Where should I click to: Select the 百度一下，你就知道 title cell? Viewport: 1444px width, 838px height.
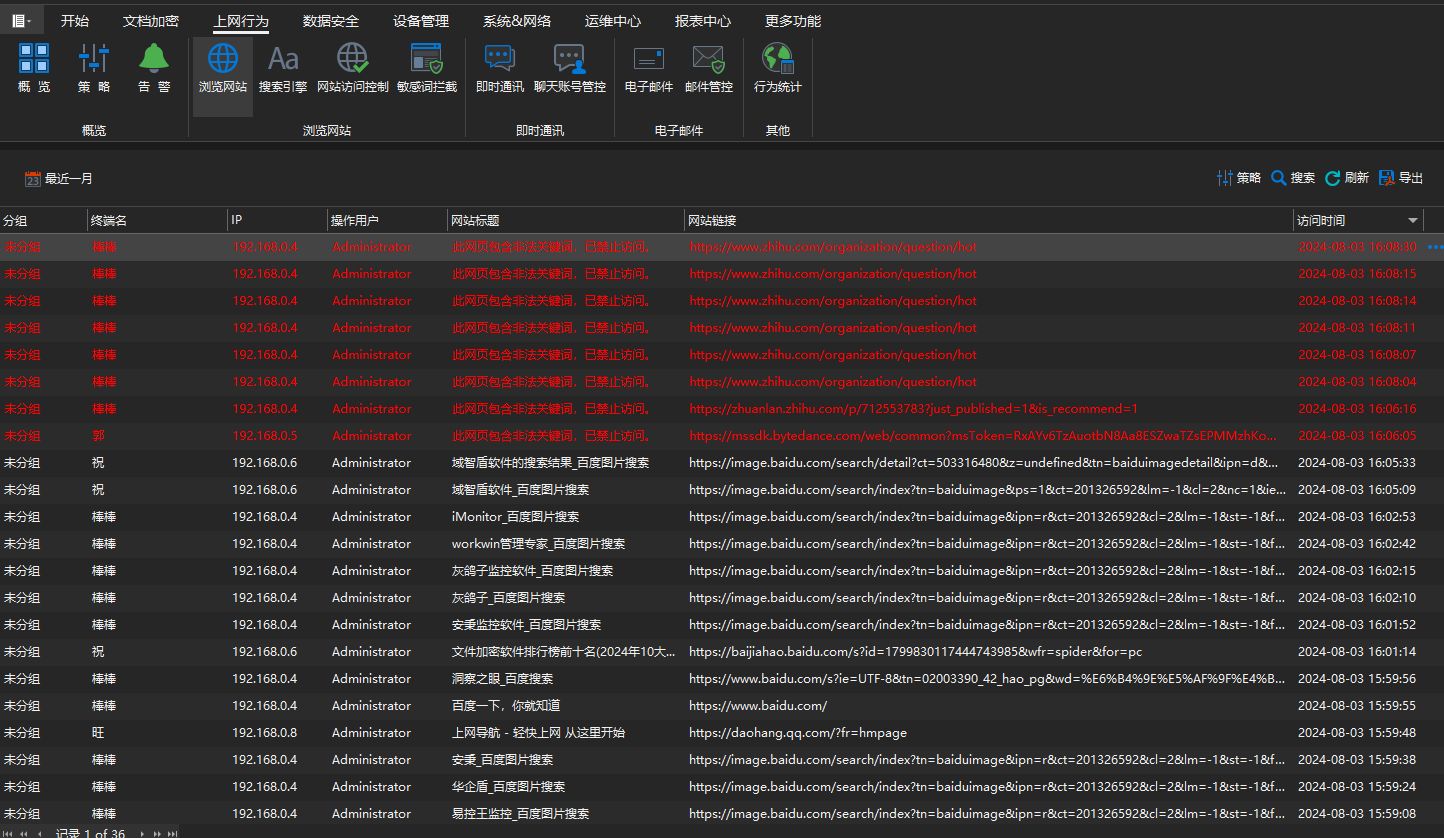click(x=566, y=706)
